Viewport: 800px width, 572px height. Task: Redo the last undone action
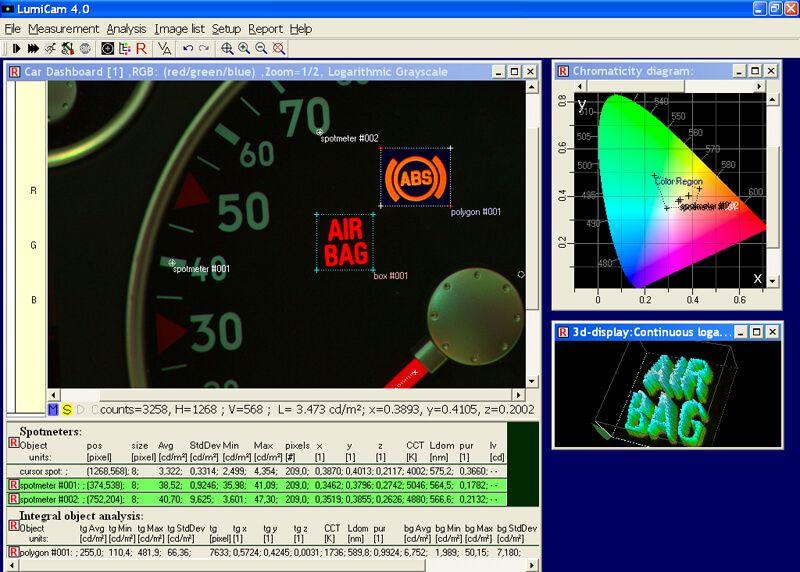(x=204, y=48)
